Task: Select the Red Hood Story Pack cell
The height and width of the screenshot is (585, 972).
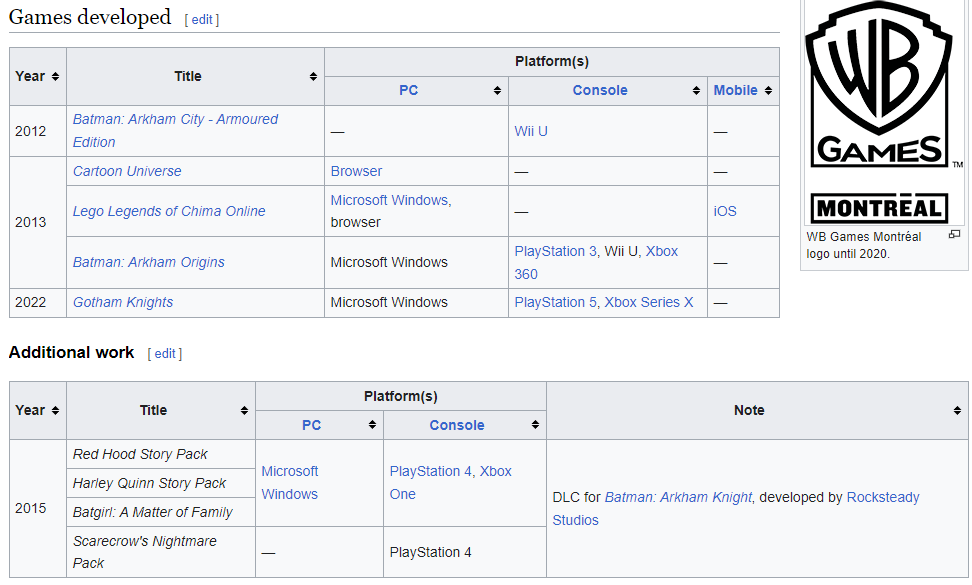Action: (161, 454)
